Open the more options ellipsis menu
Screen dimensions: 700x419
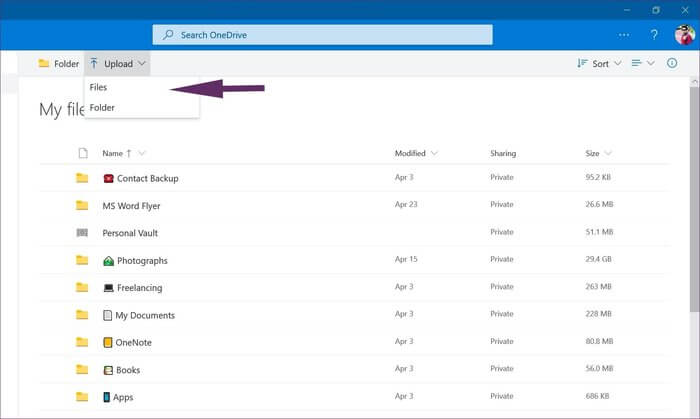pos(624,35)
